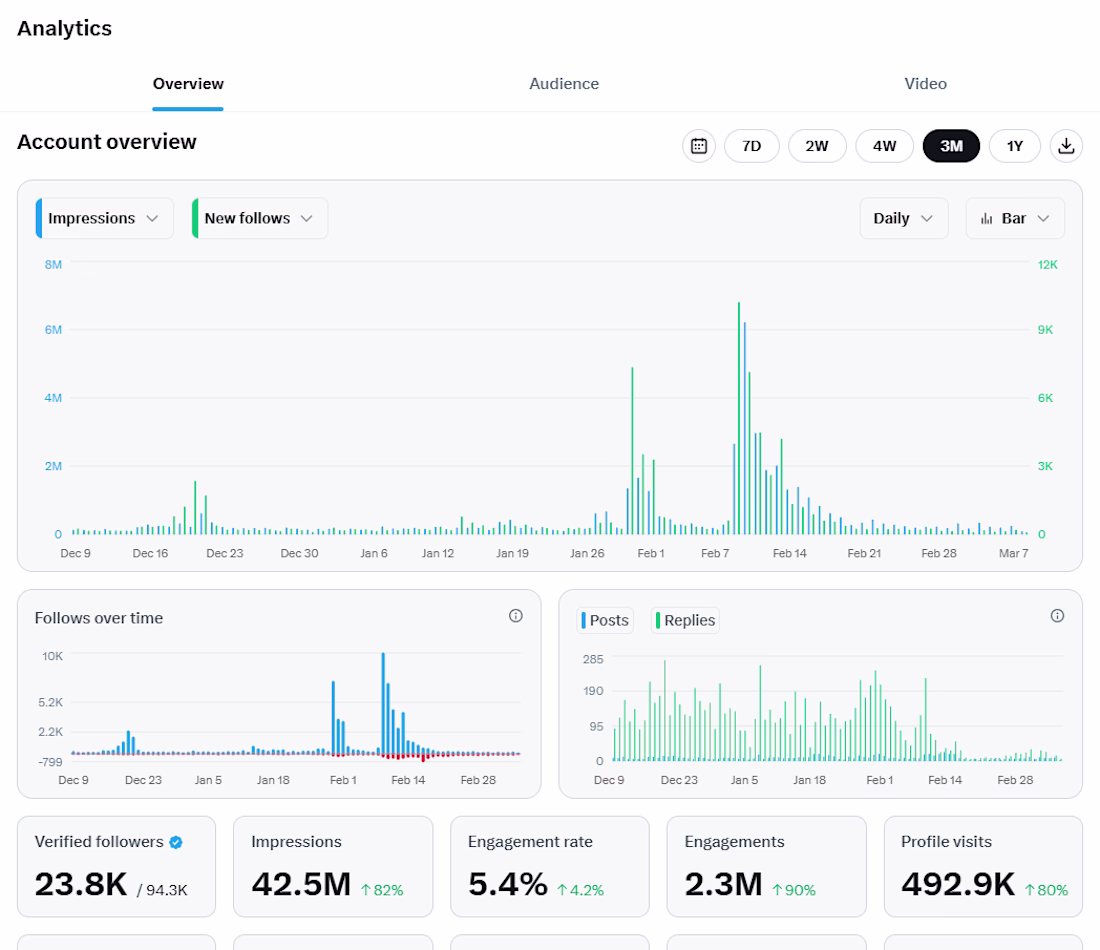
Task: Expand the Impressions metric dropdown
Action: coord(105,218)
